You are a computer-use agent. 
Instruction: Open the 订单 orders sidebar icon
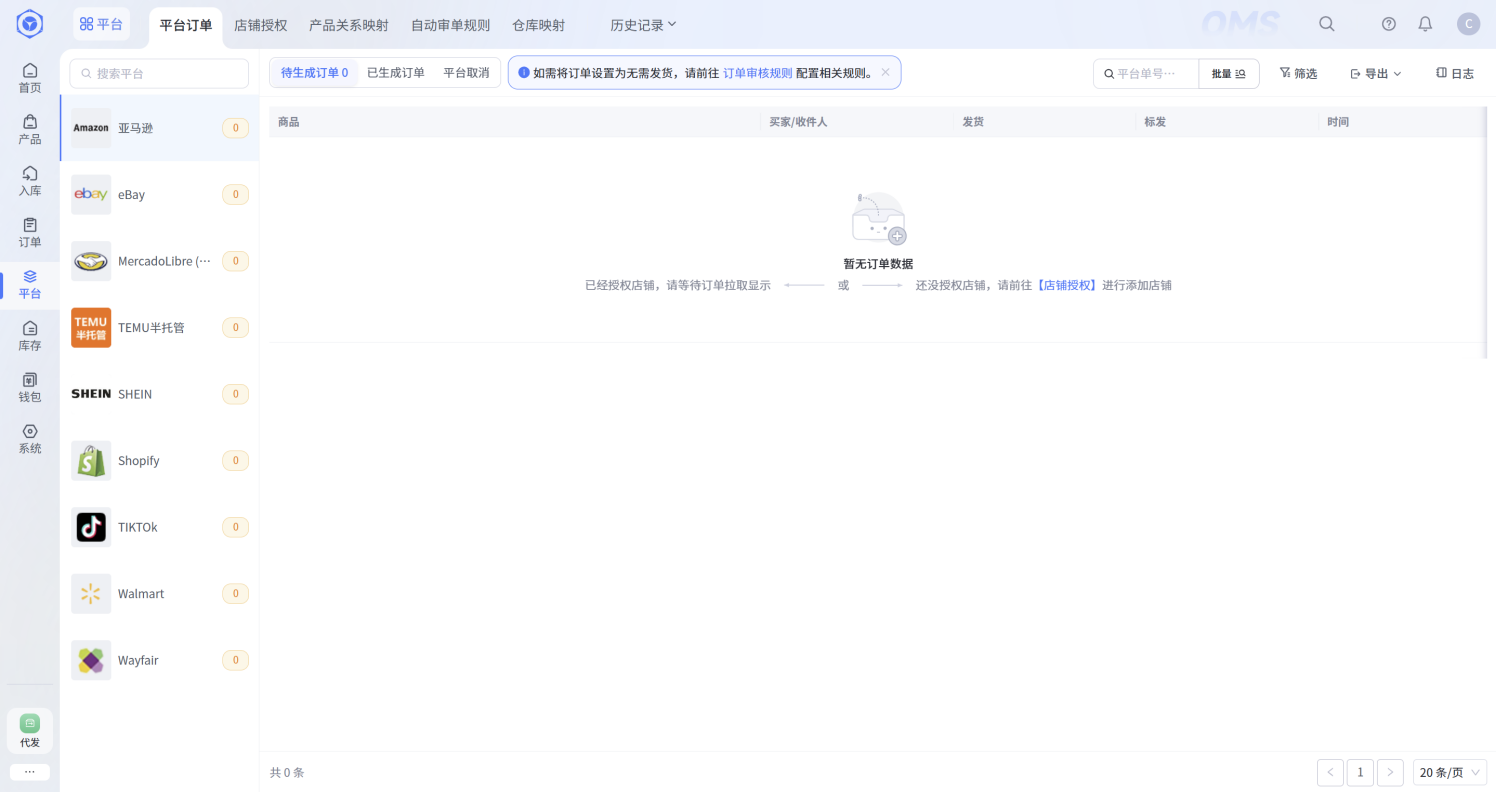pyautogui.click(x=30, y=232)
